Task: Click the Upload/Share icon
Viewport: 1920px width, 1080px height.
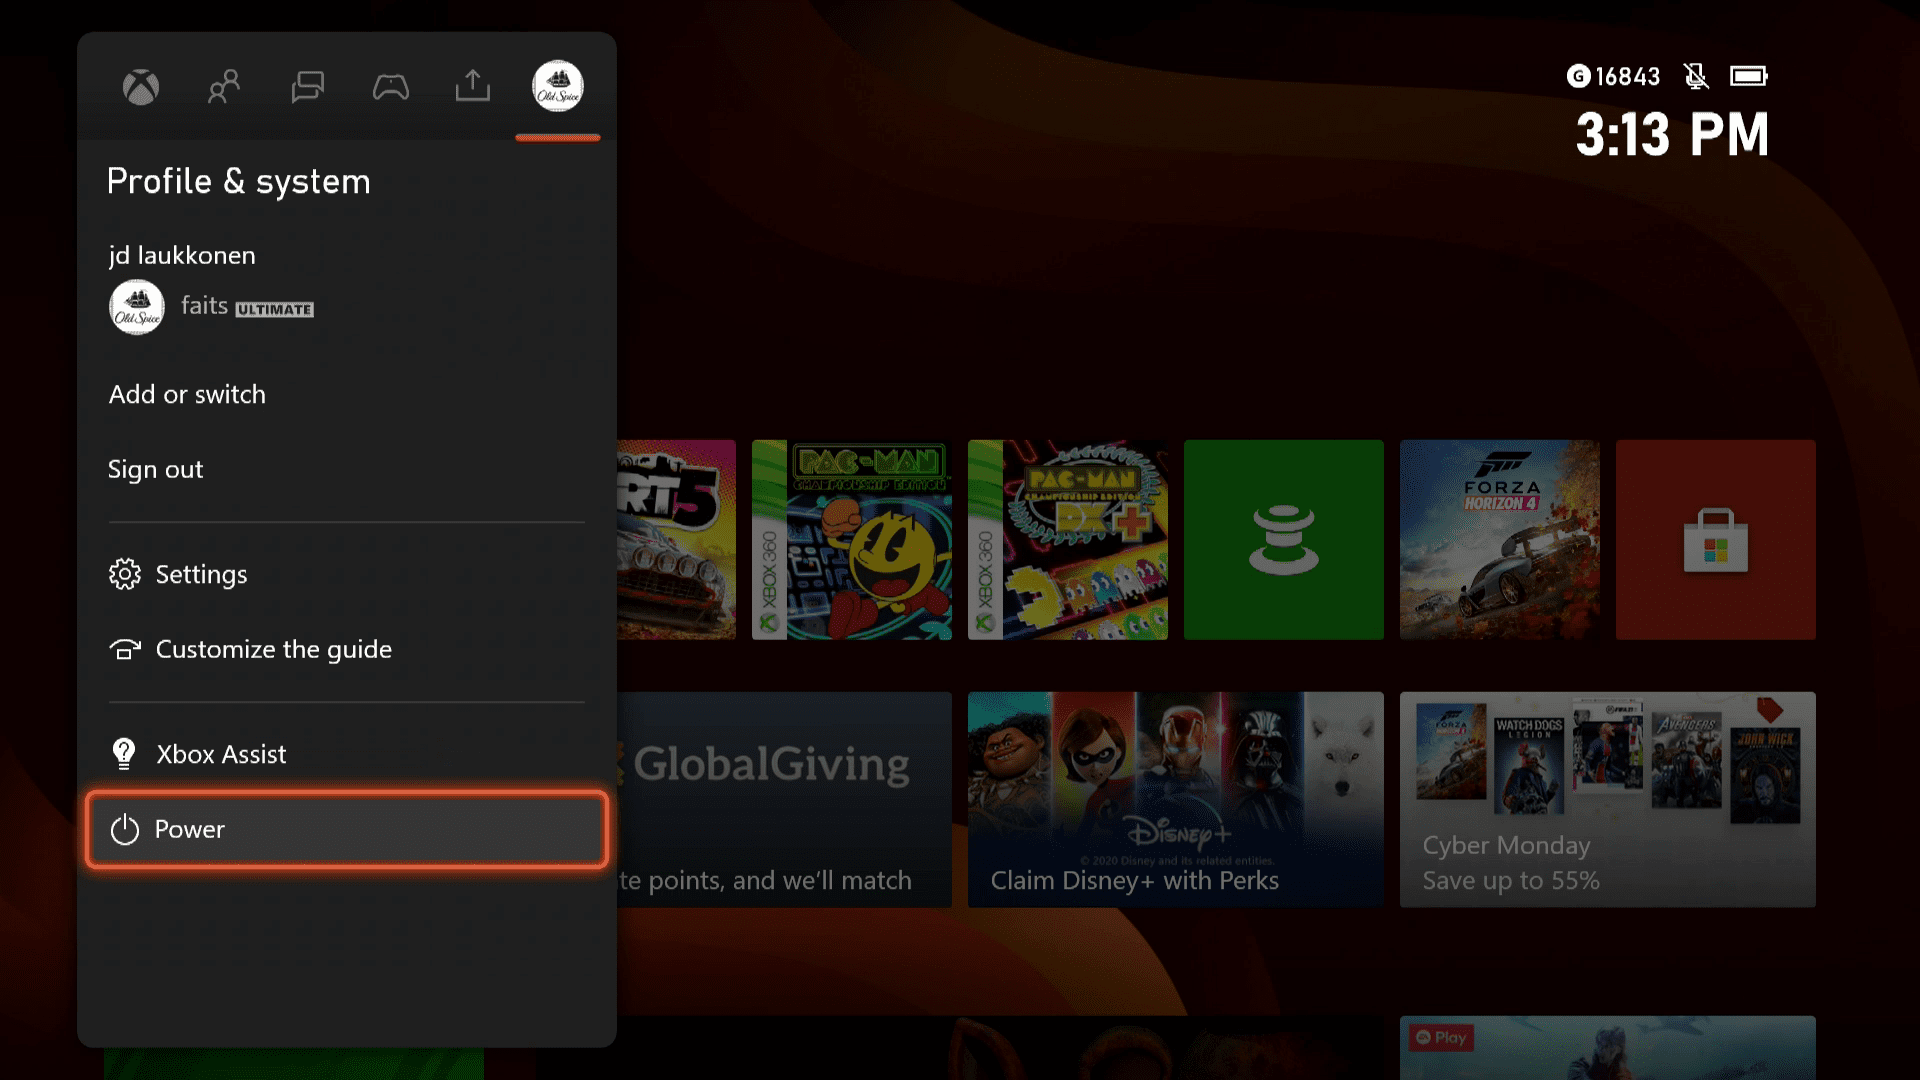Action: (473, 86)
